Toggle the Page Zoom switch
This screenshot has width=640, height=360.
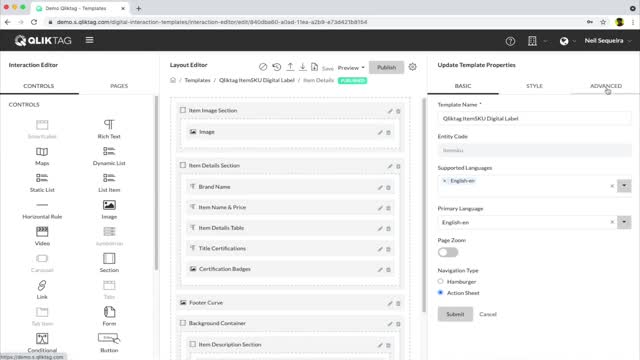tap(448, 252)
